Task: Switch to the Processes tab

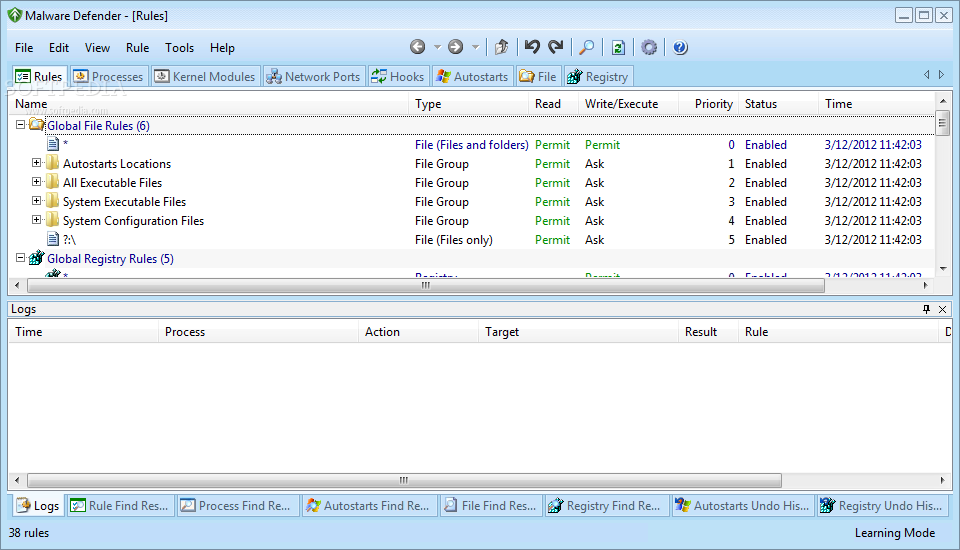Action: (109, 77)
